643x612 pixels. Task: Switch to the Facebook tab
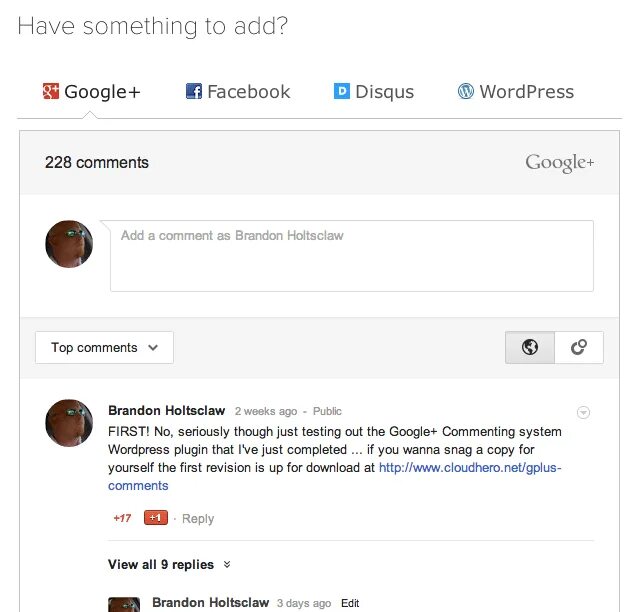pos(238,92)
